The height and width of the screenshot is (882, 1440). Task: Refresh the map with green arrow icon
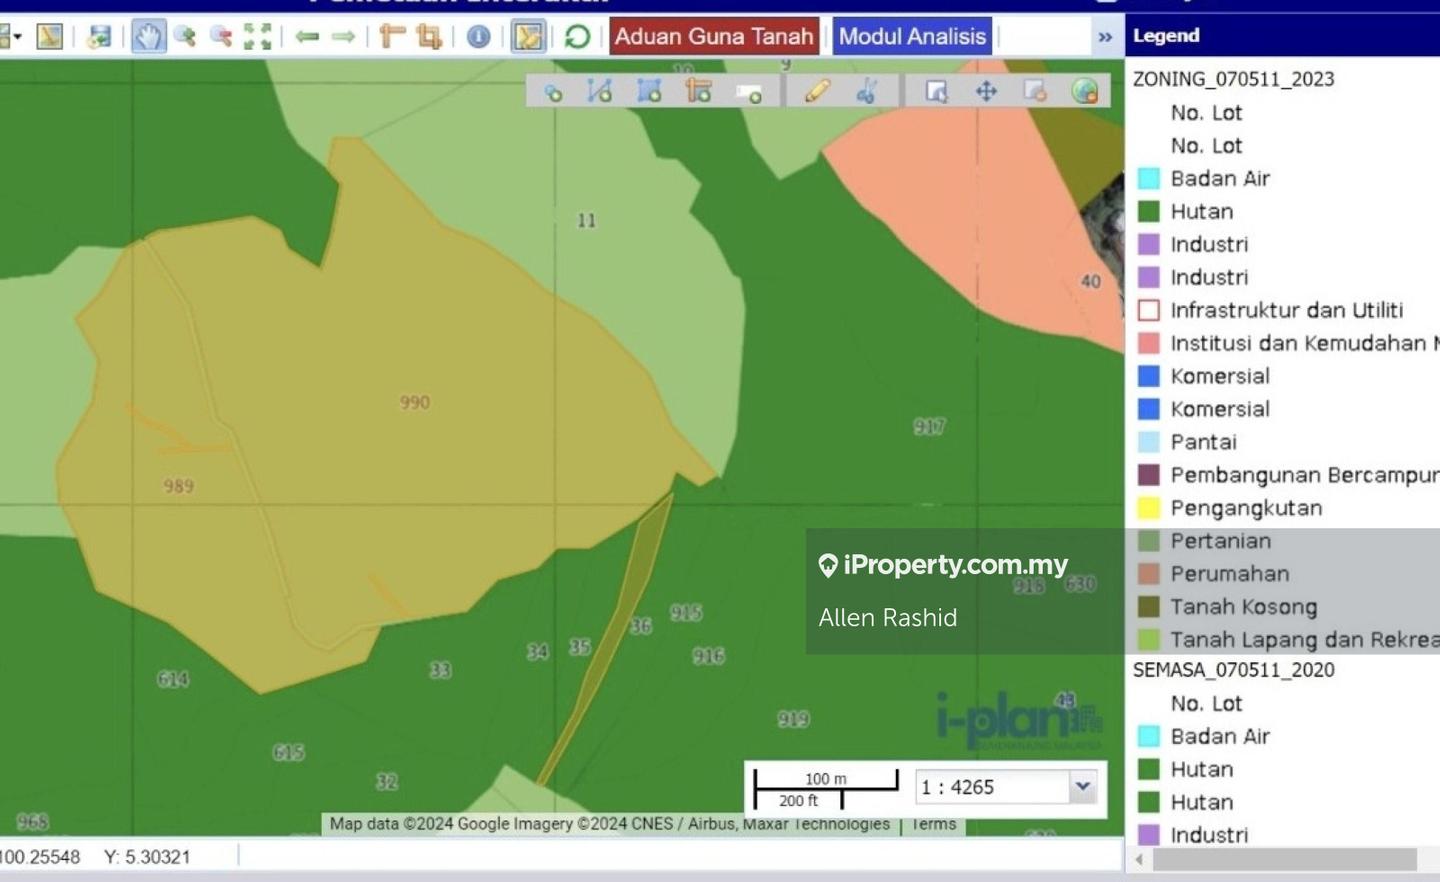coord(577,37)
